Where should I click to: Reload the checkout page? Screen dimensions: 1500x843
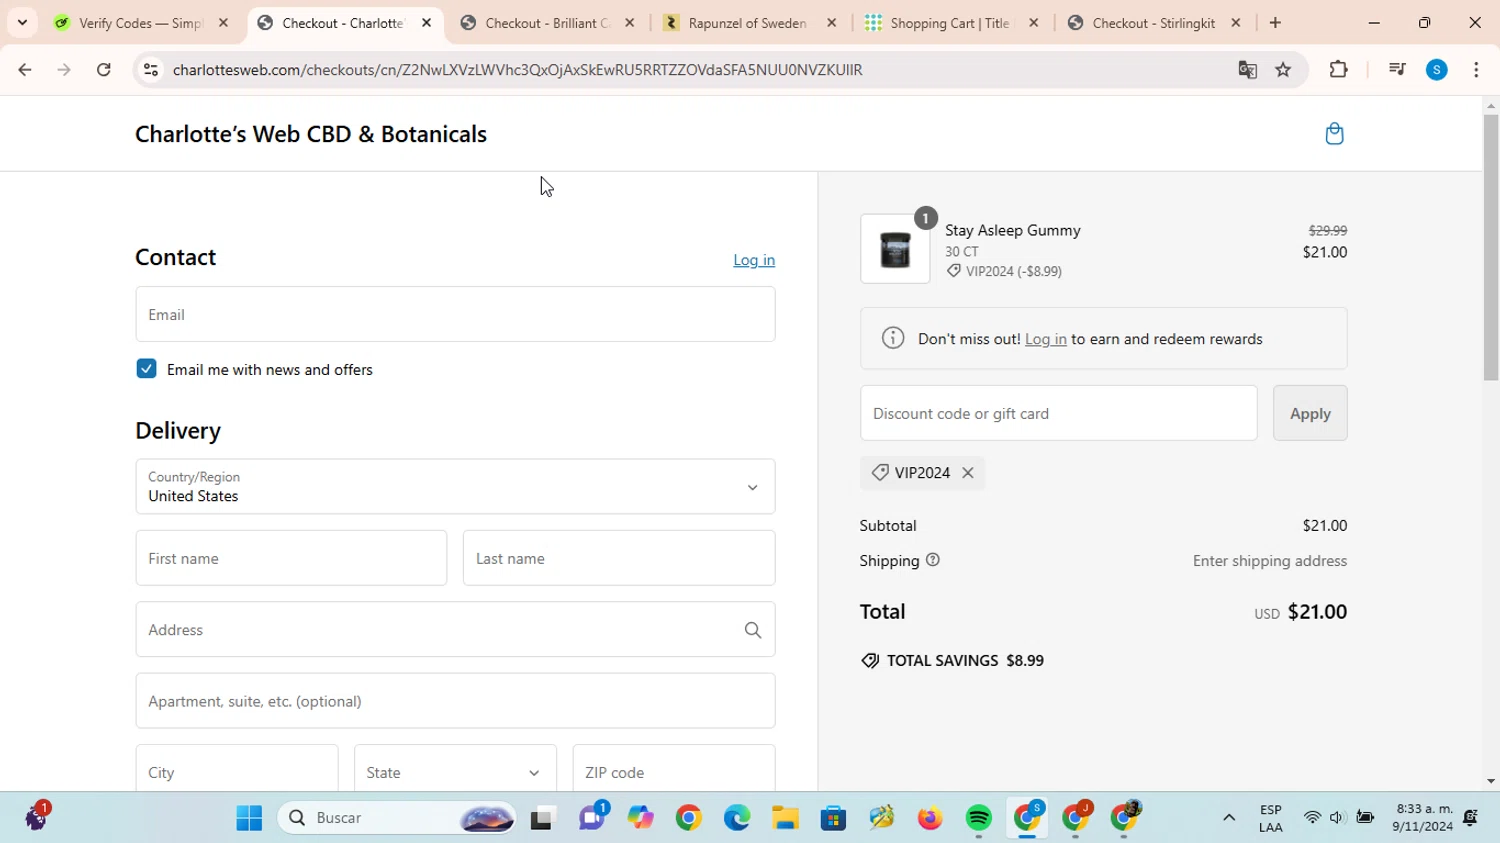coord(104,69)
